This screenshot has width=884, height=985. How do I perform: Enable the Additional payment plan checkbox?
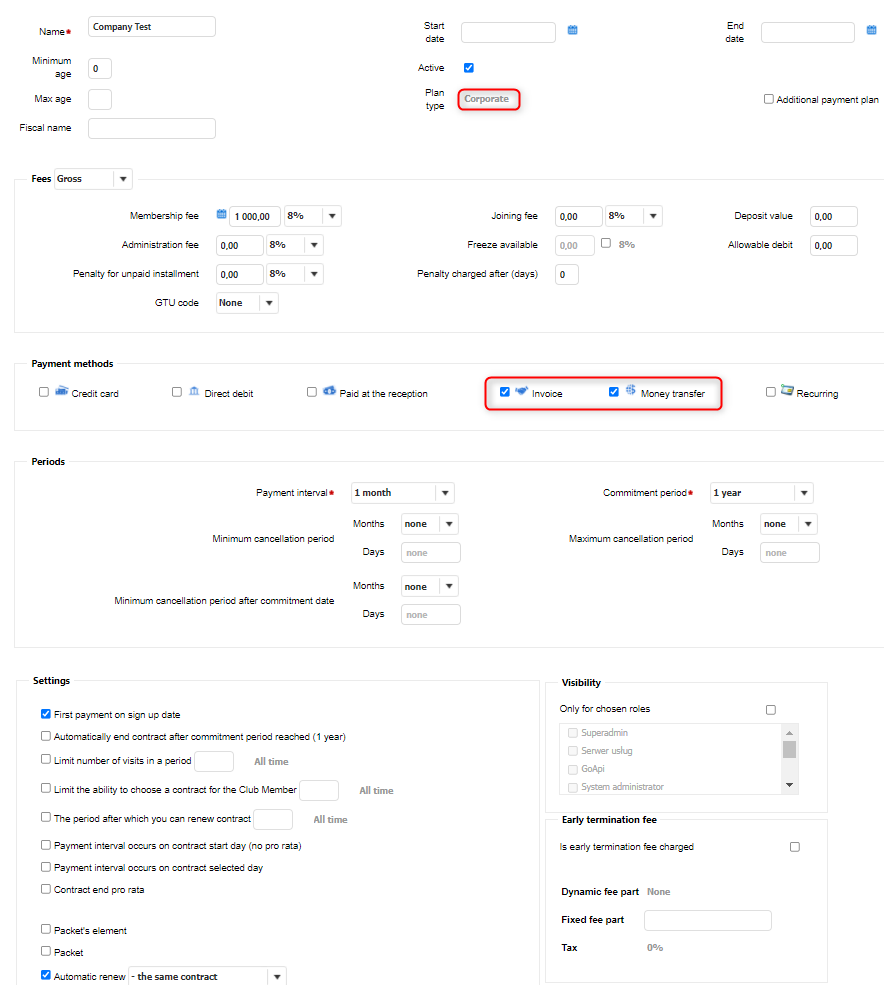(x=769, y=99)
